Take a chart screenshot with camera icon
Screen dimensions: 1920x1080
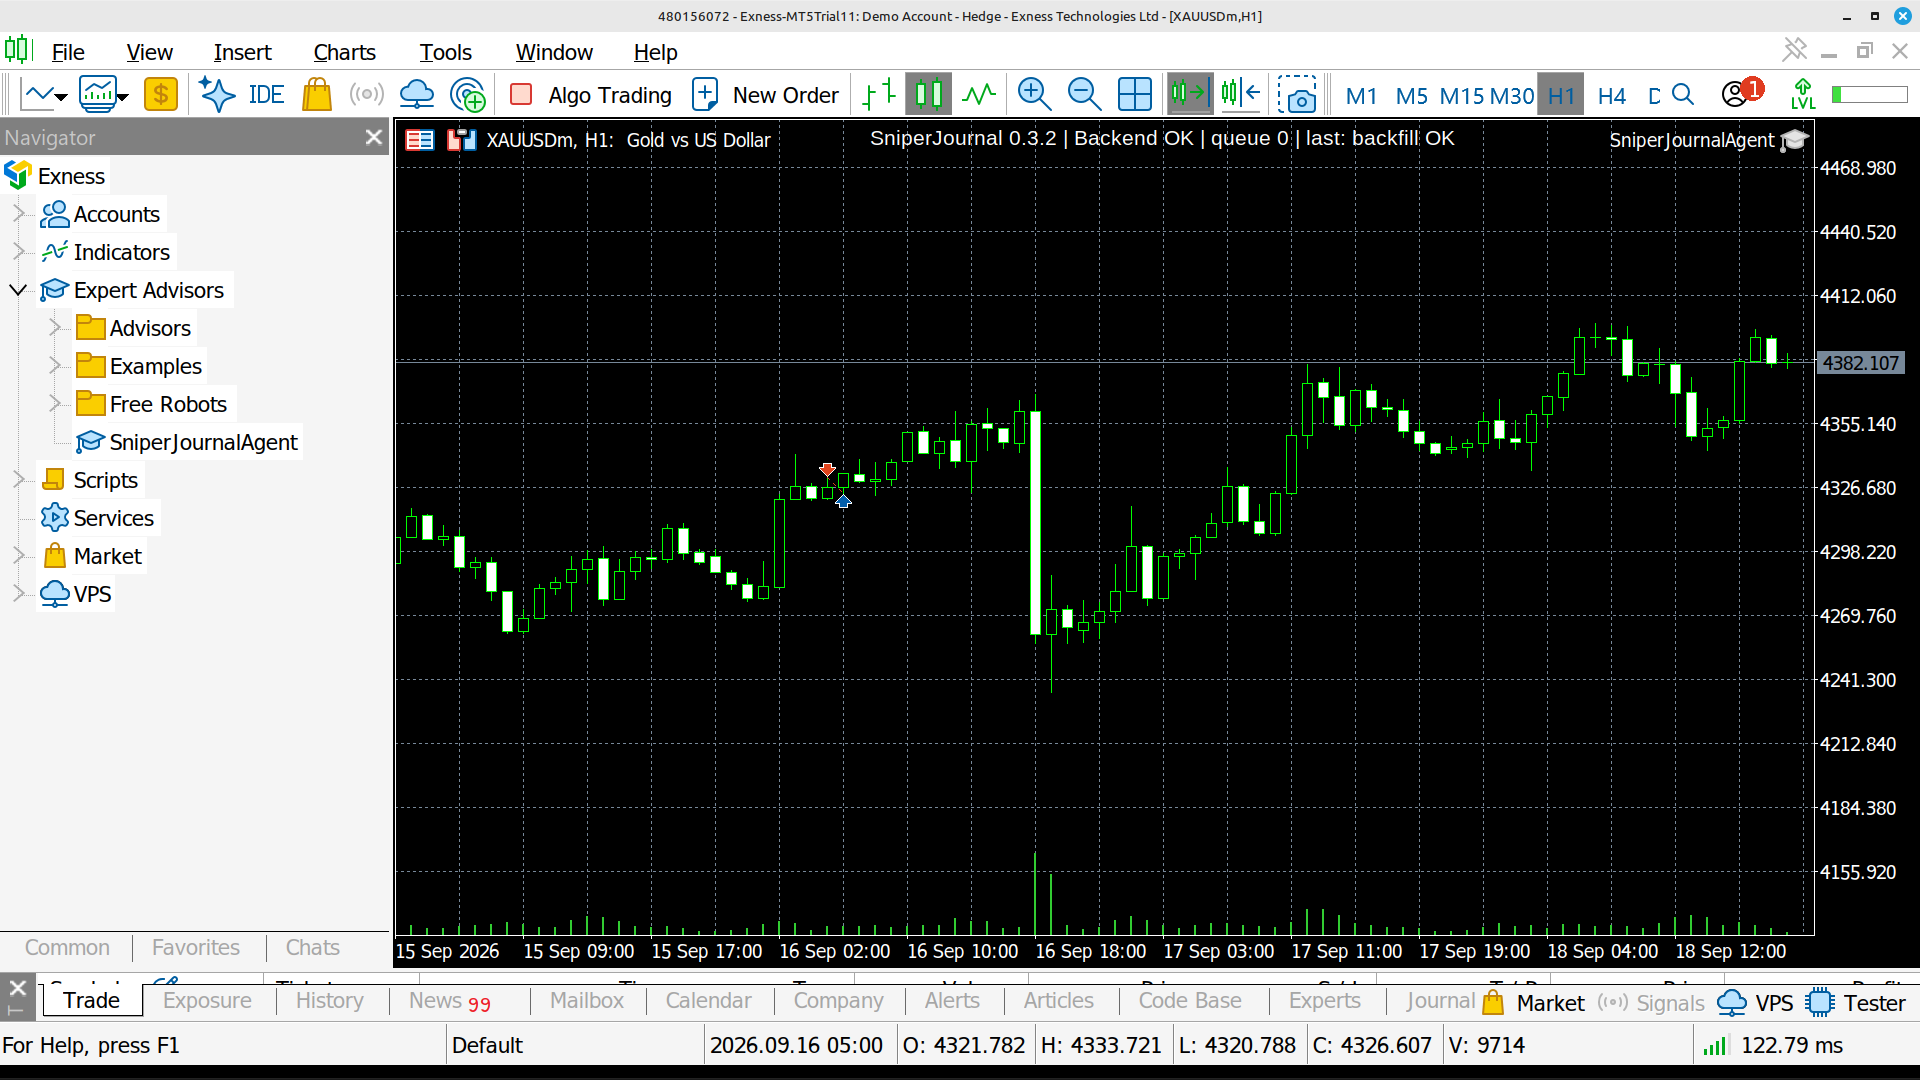pos(1297,95)
